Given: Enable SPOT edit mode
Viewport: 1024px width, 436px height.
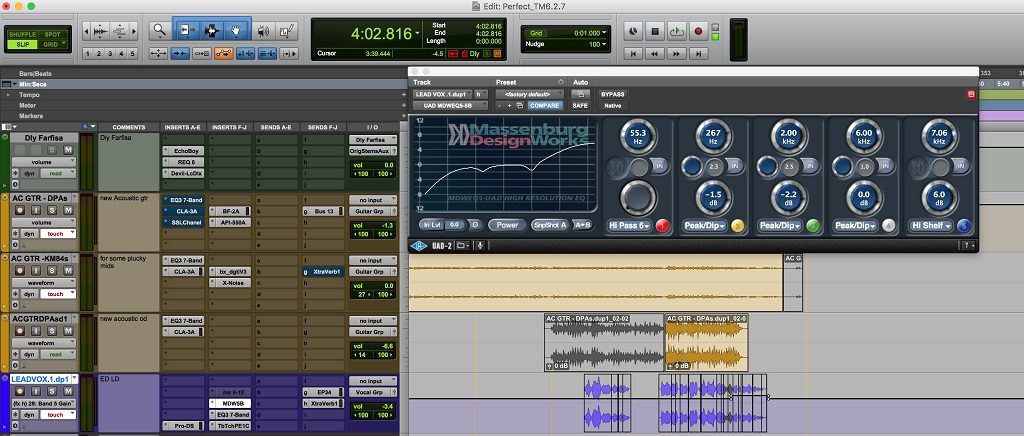Looking at the screenshot, I should pyautogui.click(x=53, y=35).
